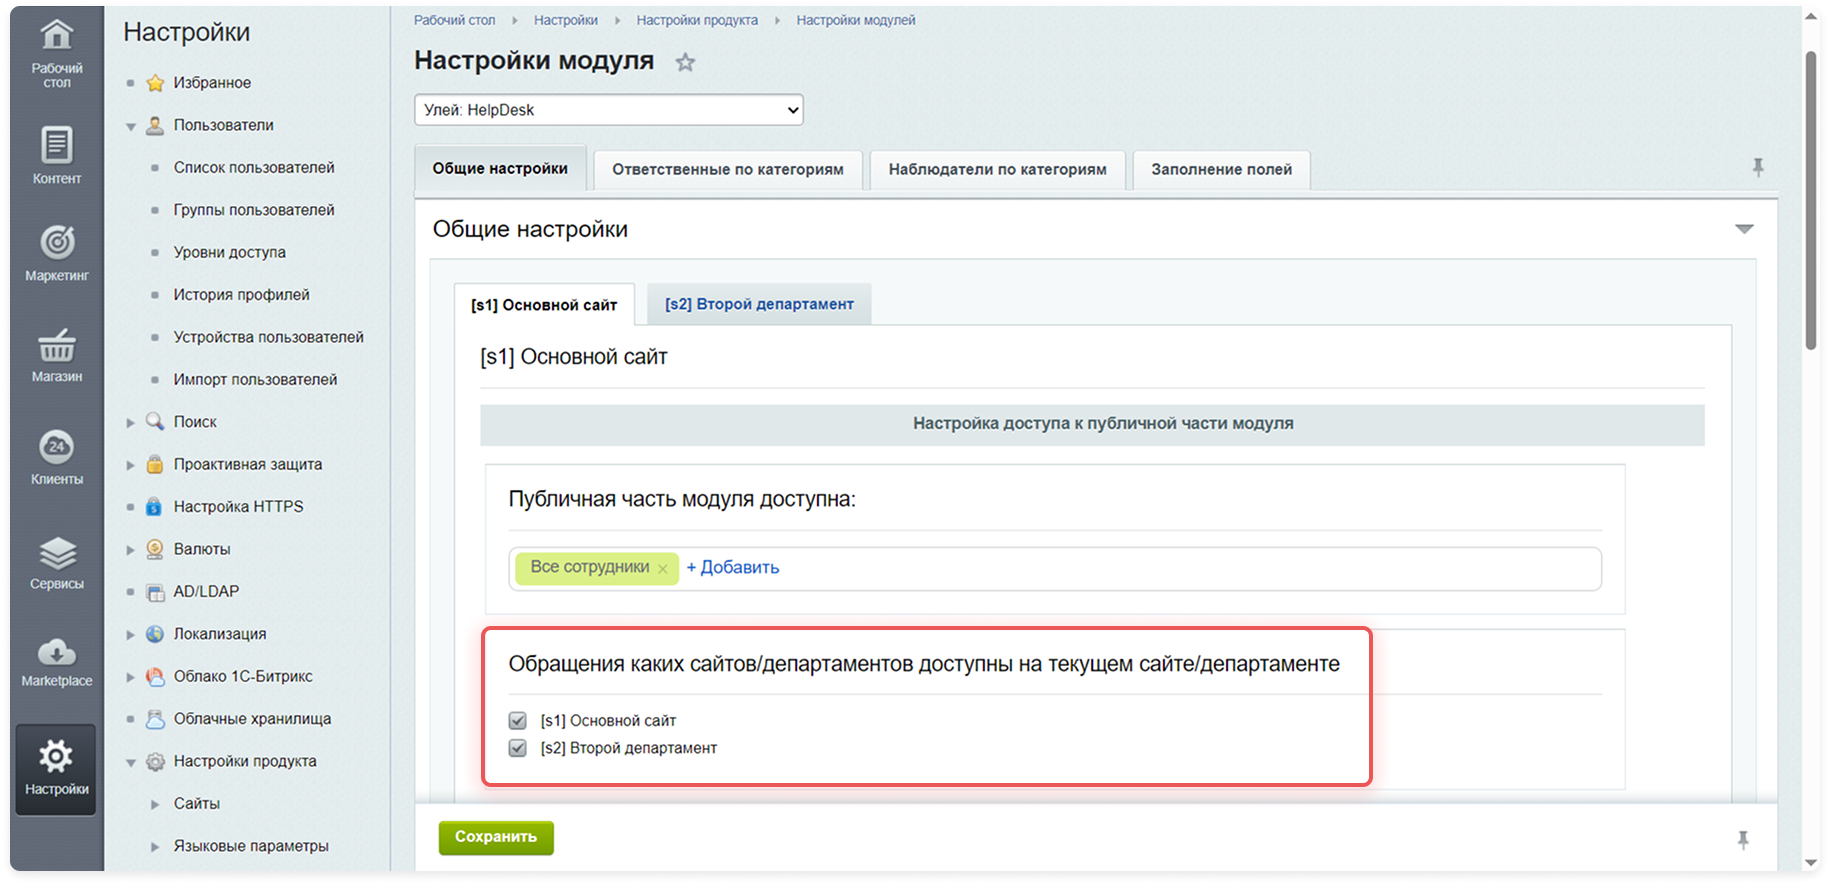Expand the Проактивная защита tree node
1830x885 pixels.
(x=131, y=465)
